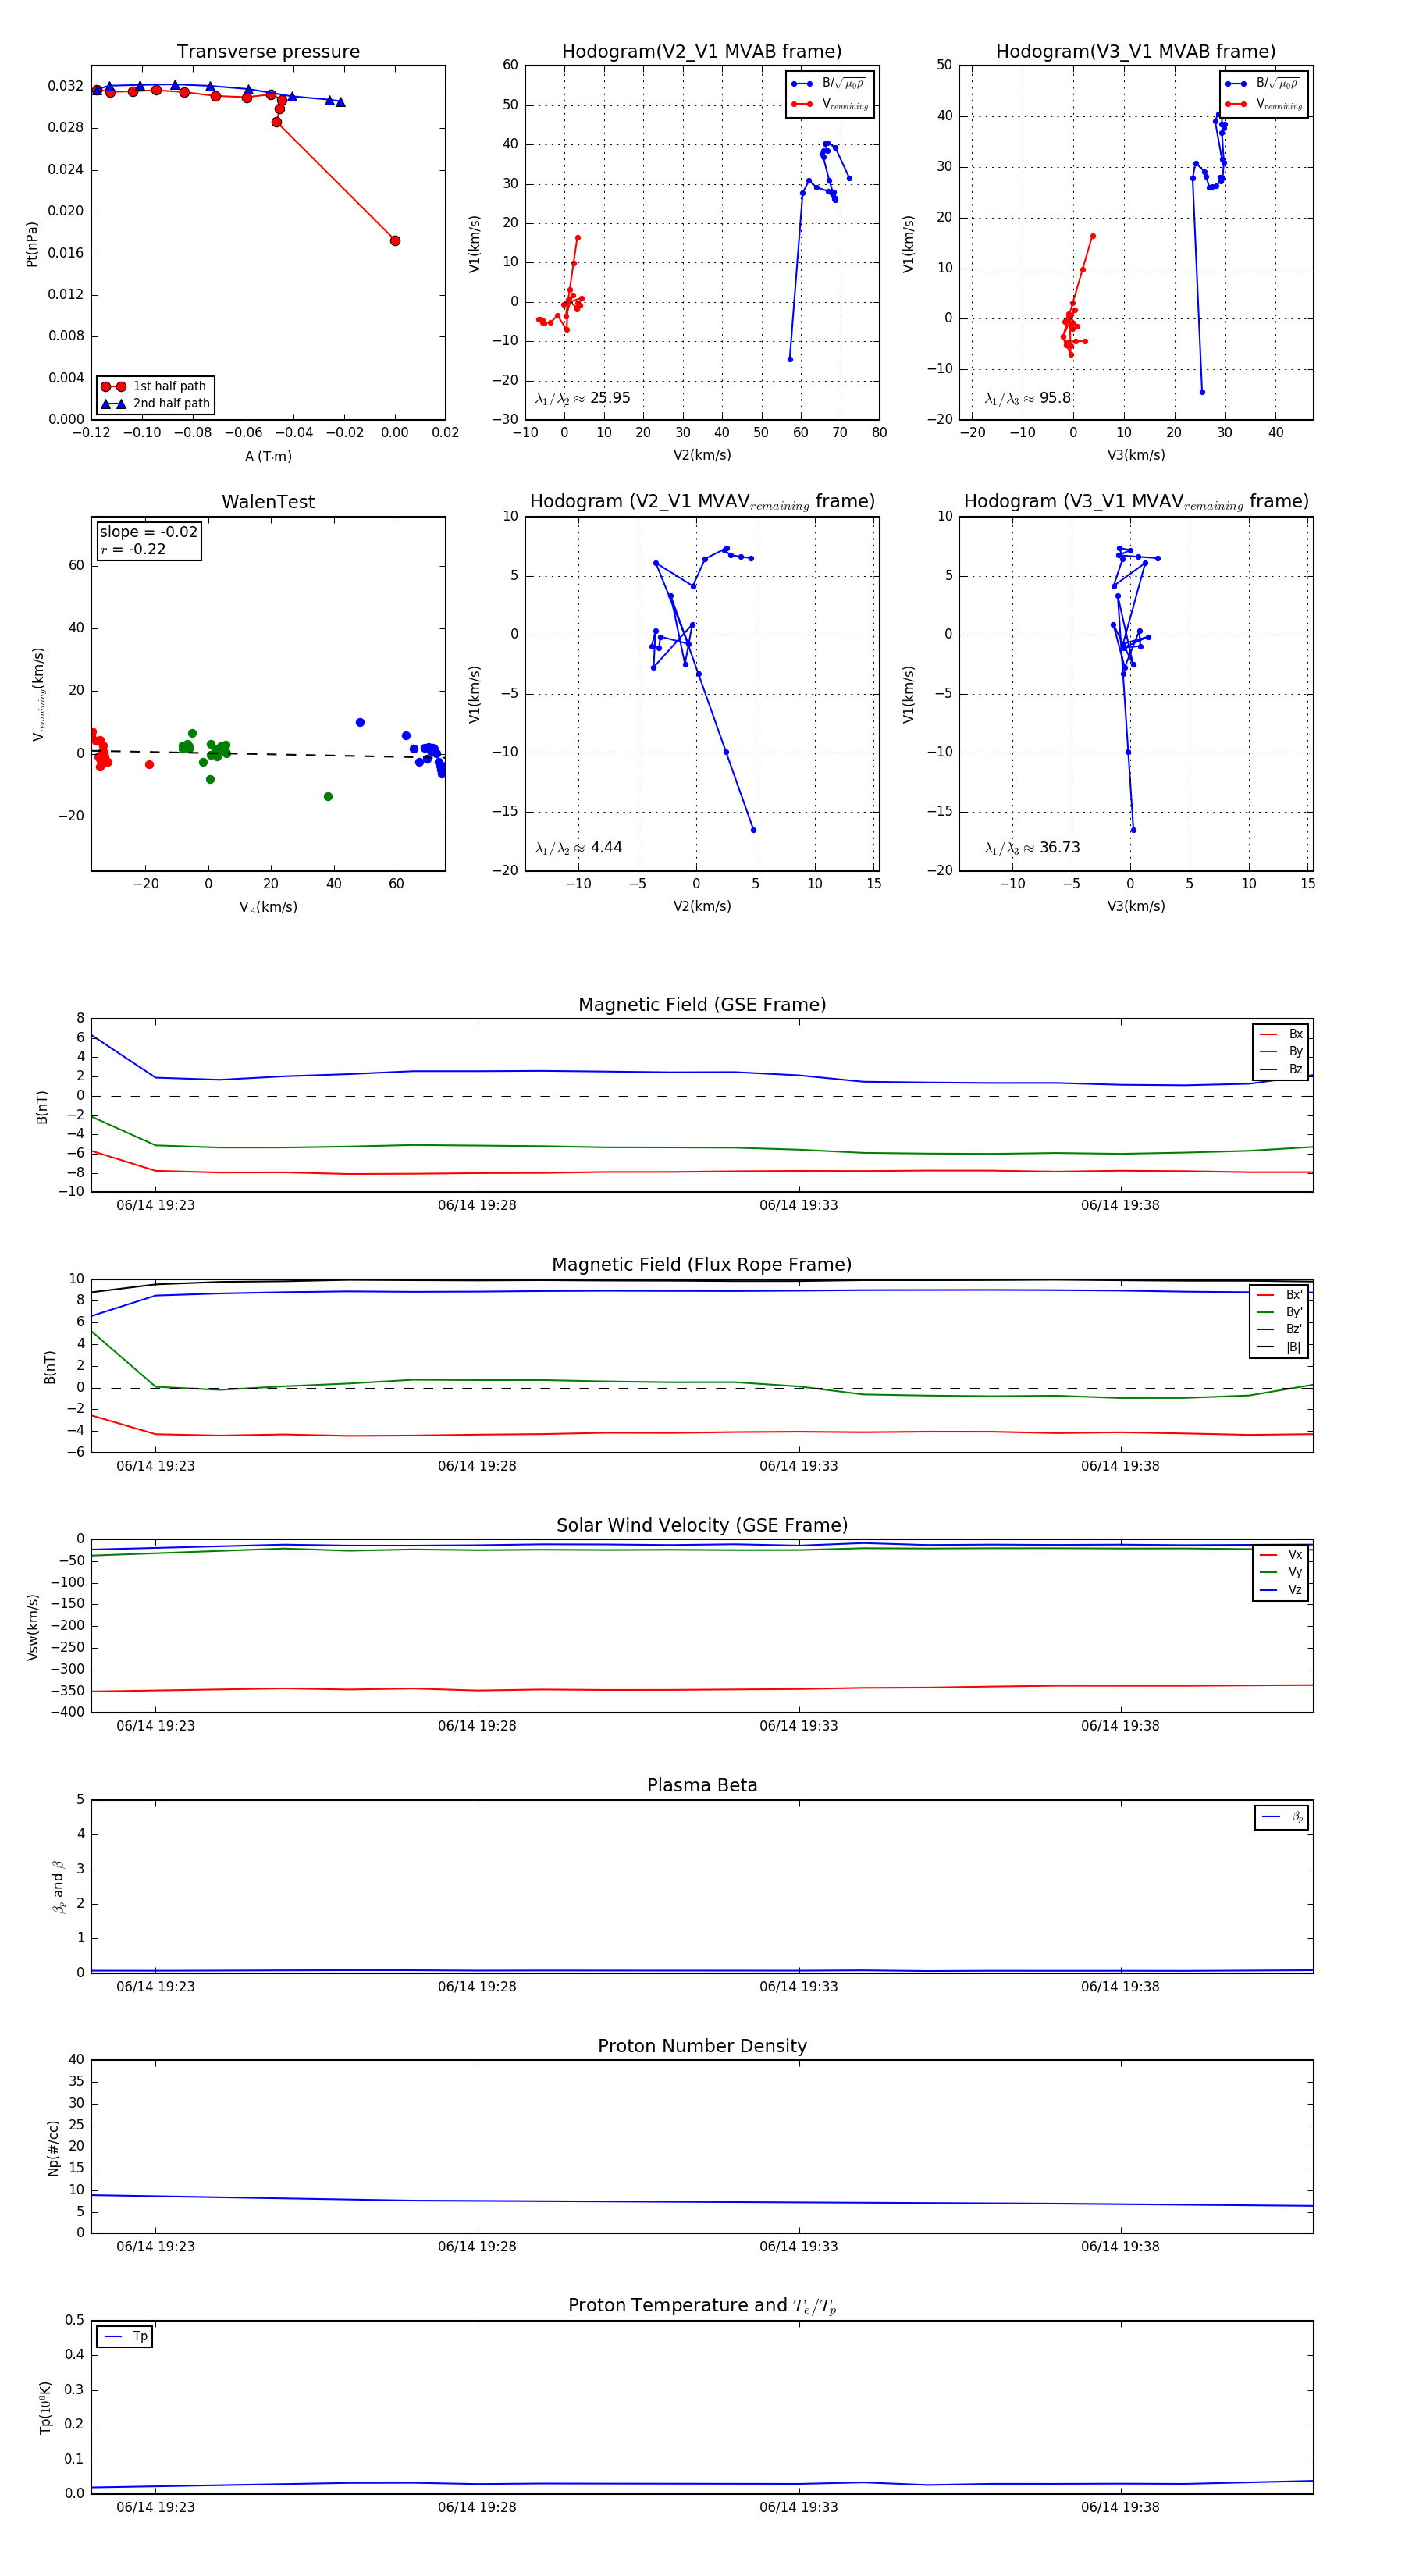Click the 'Np(#/cc)' y-axis label
Image resolution: width=1405 pixels, height=2576 pixels.
[54, 2148]
